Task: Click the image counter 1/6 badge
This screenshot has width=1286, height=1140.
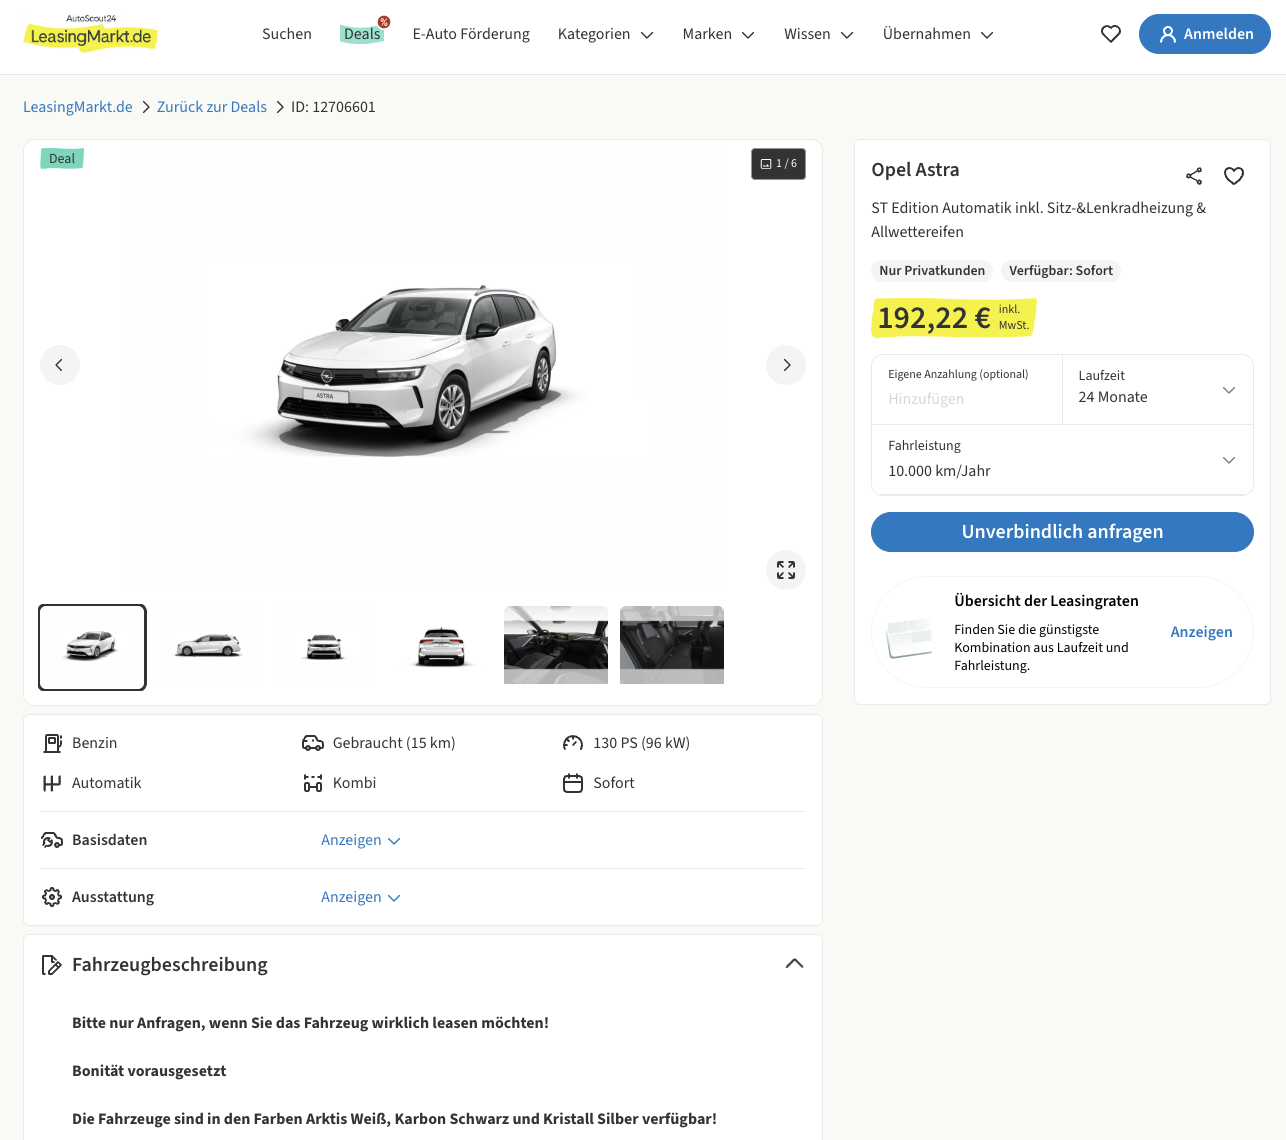Action: 778,164
